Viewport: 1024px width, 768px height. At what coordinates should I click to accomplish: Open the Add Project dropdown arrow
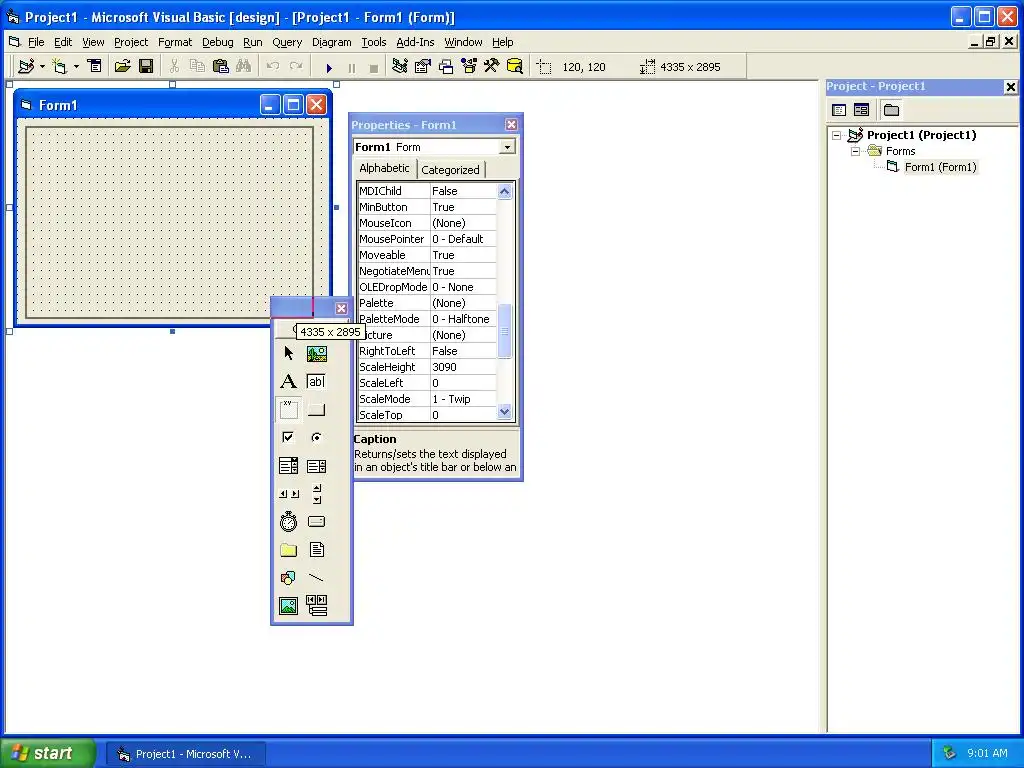point(42,67)
